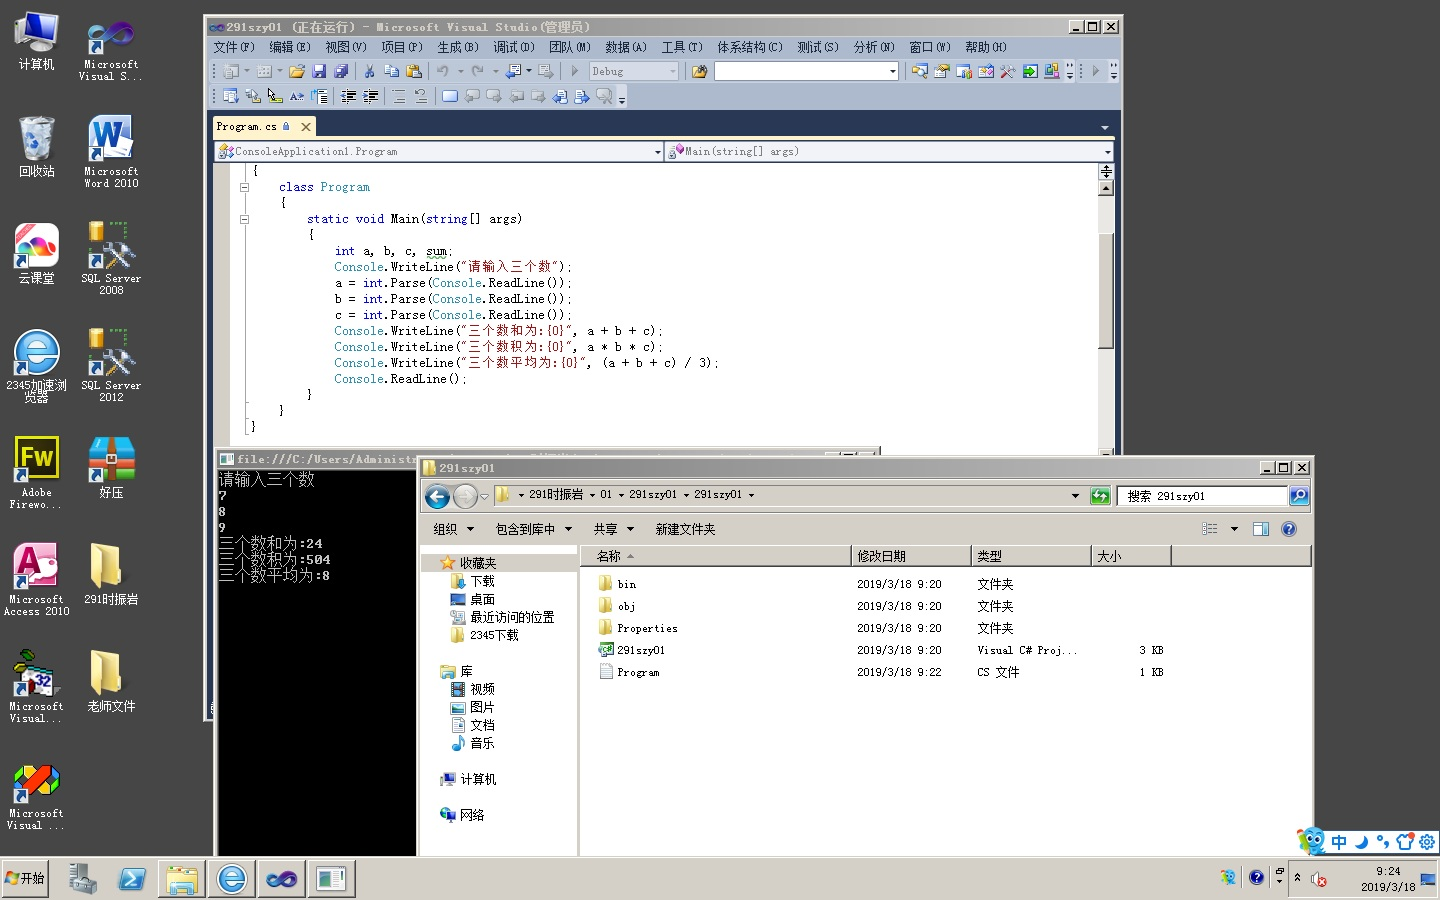
Task: Click the 共享 button in Explorer
Action: click(x=613, y=529)
